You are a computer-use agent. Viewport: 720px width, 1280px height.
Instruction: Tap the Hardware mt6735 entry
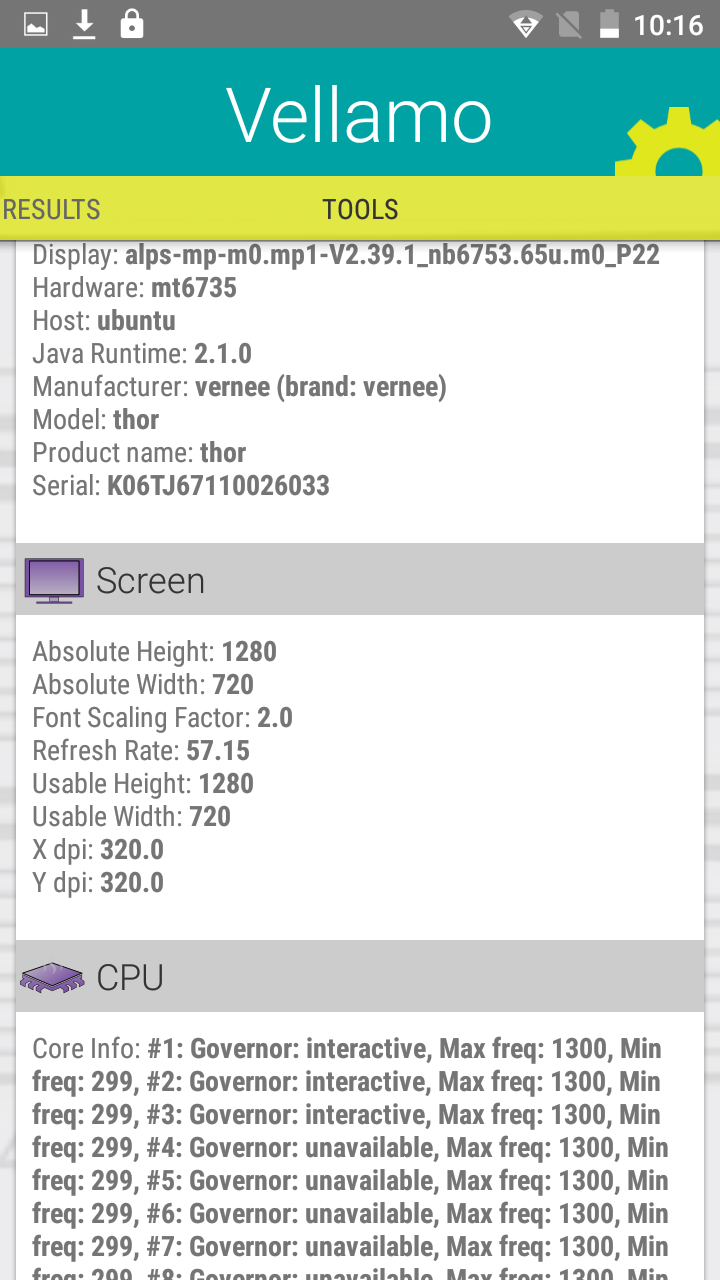coord(134,288)
